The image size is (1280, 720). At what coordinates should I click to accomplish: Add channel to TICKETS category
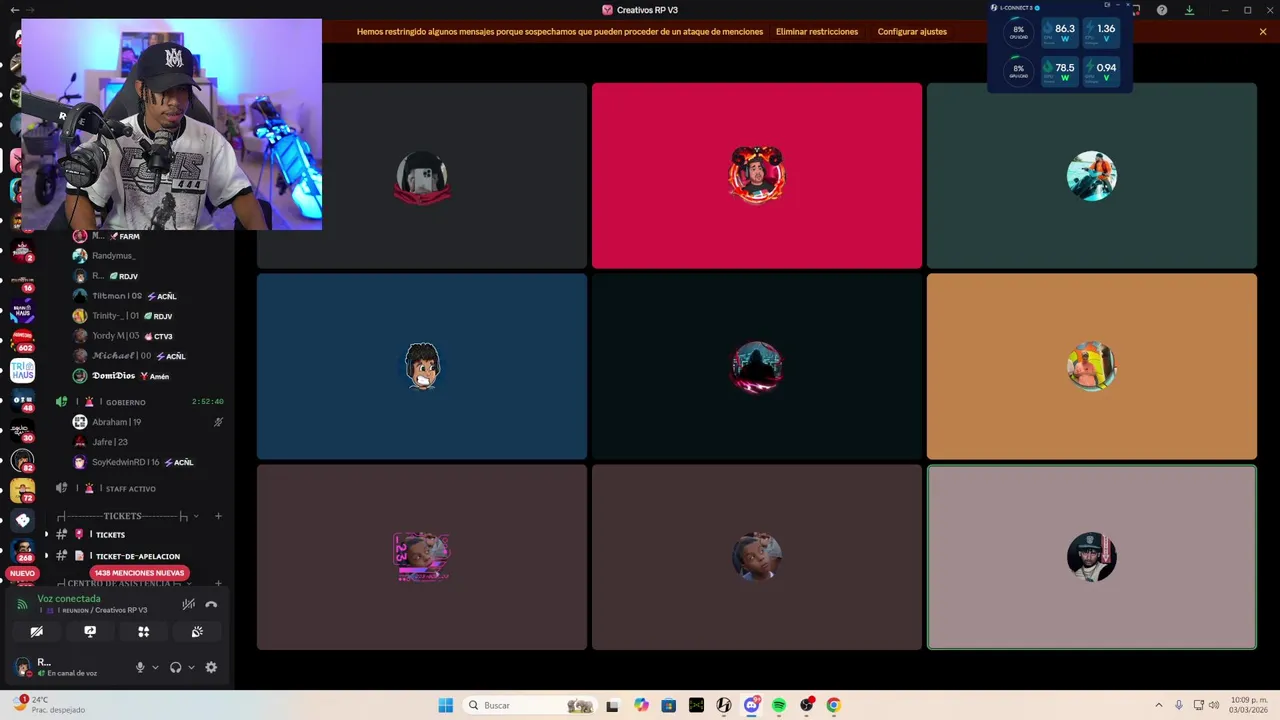pyautogui.click(x=218, y=516)
